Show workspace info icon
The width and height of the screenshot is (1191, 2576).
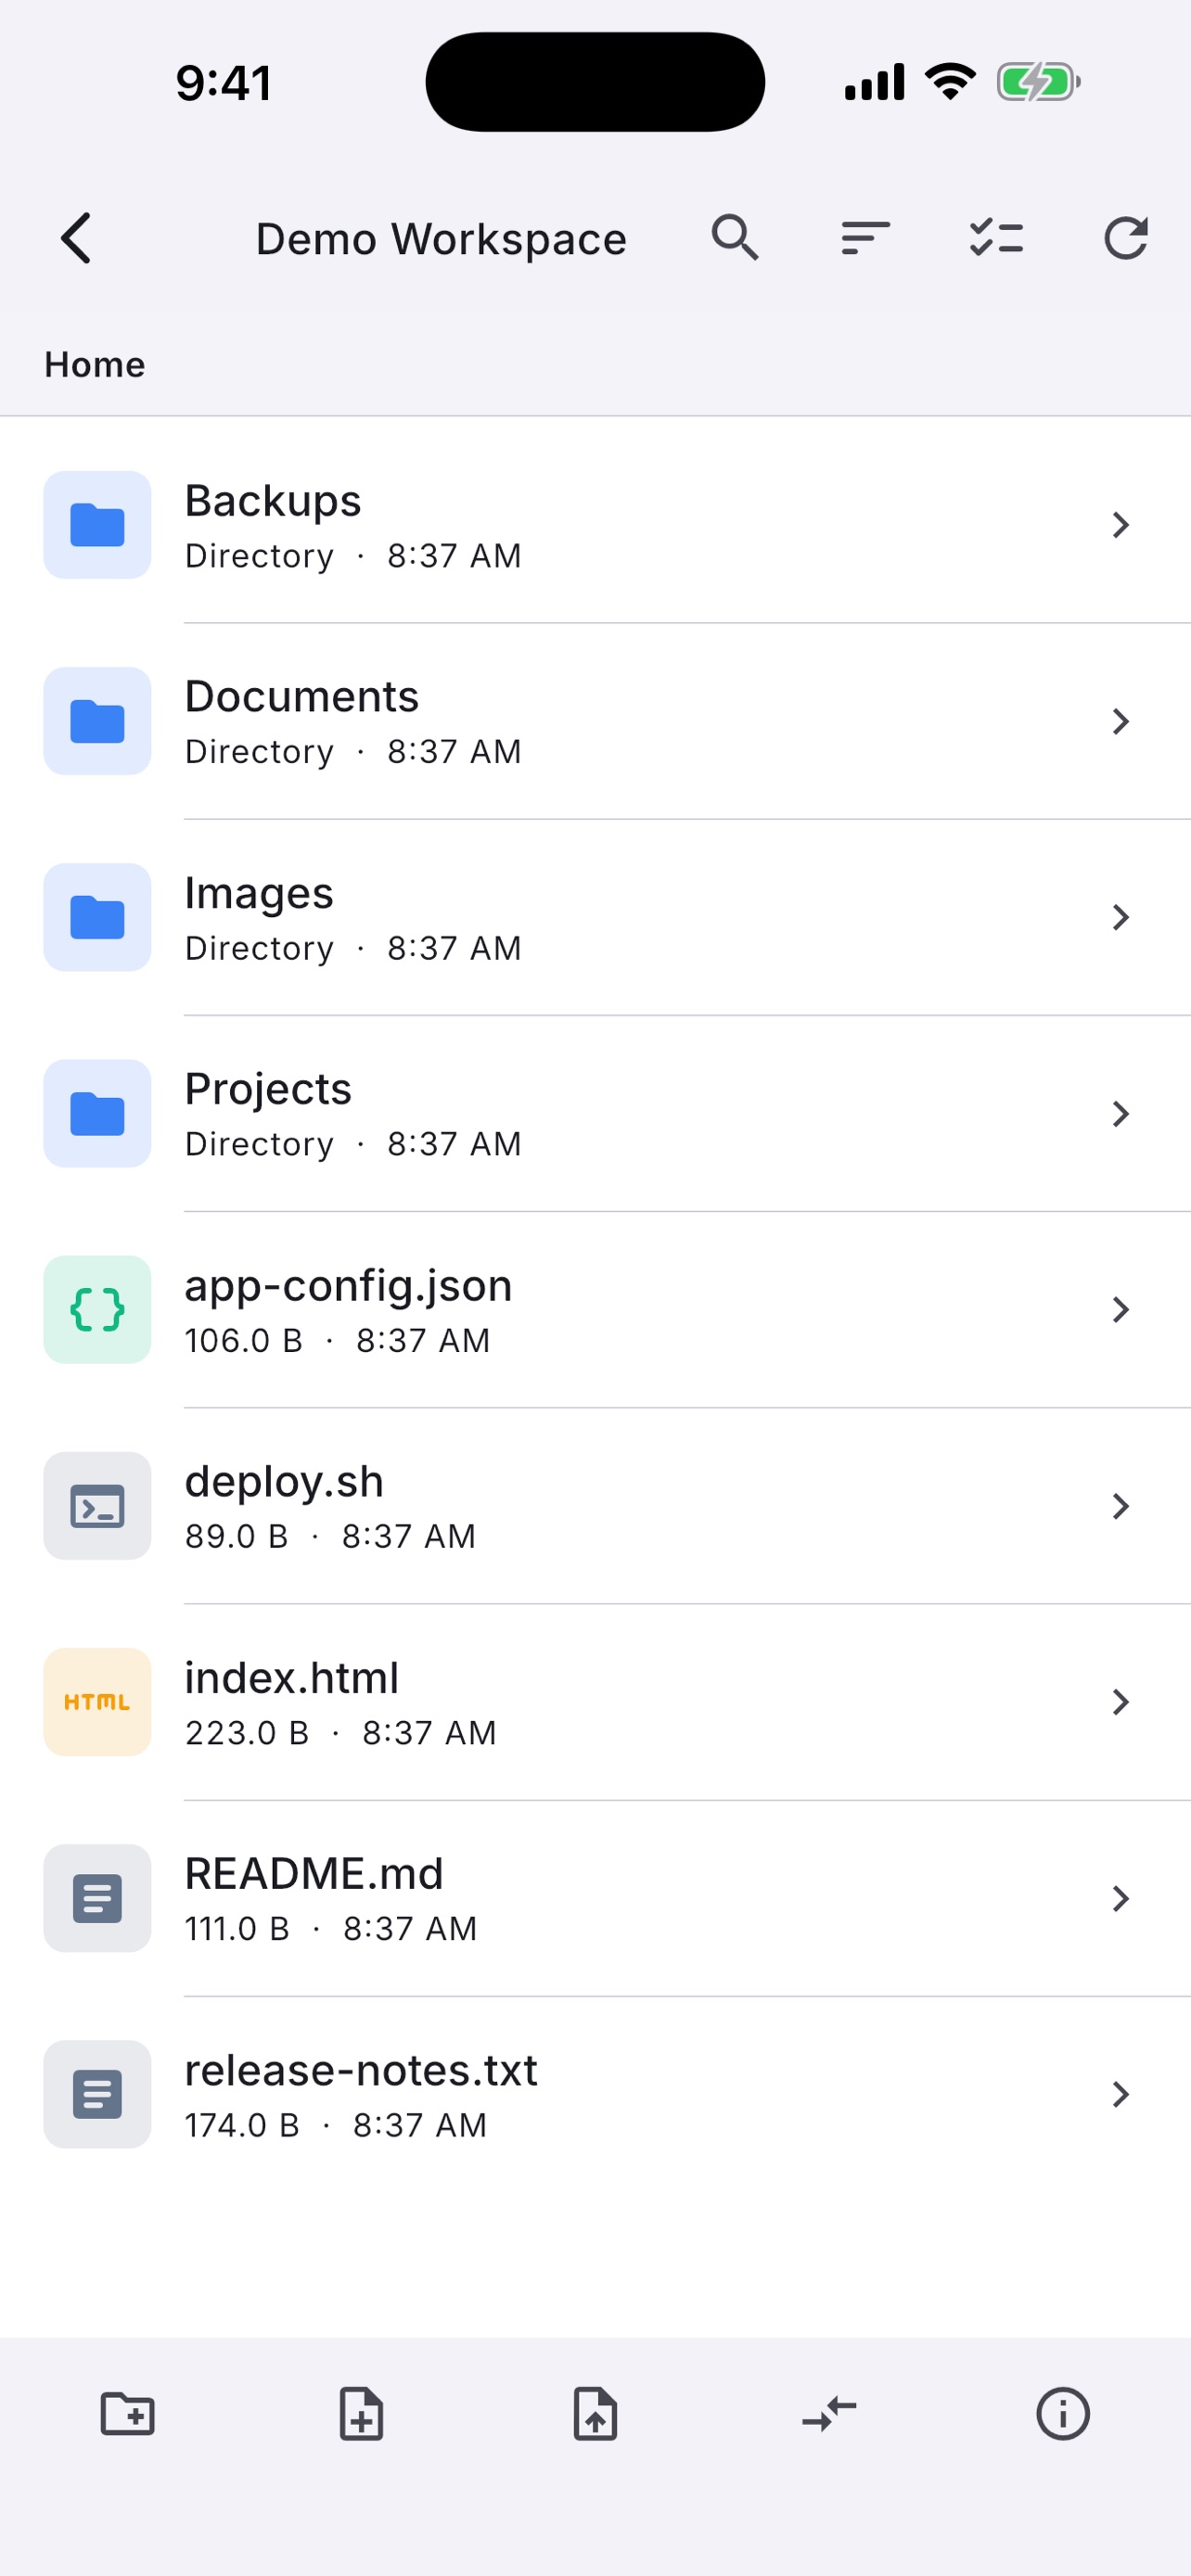point(1062,2414)
